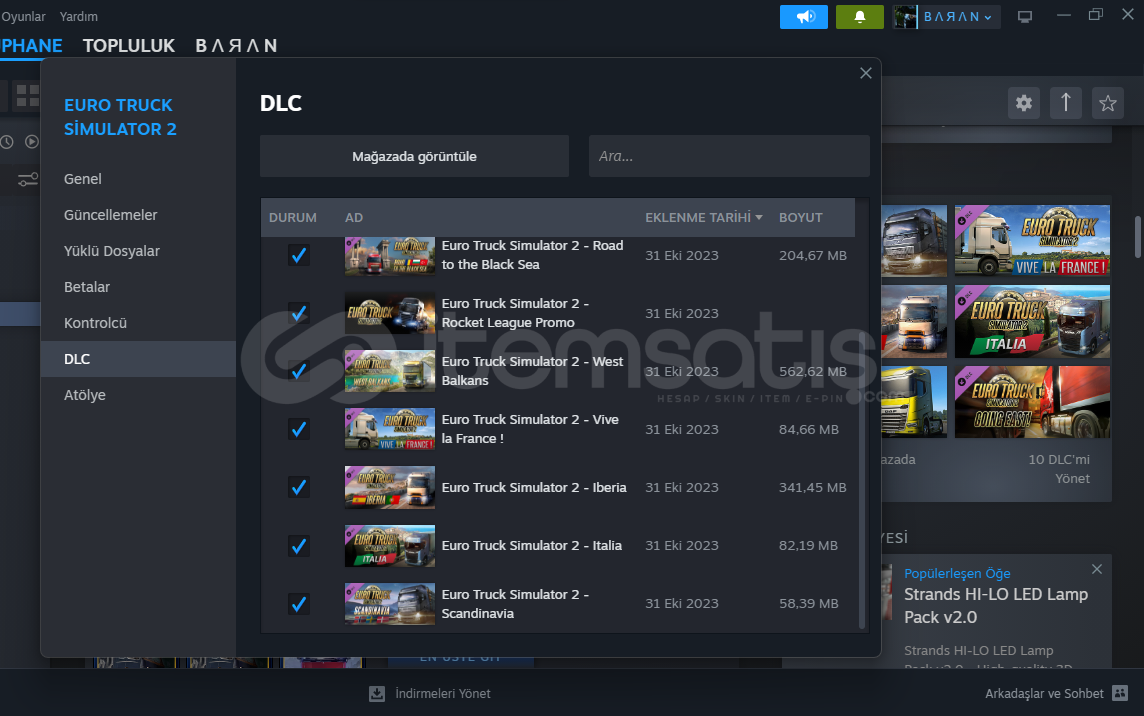1144x716 pixels.
Task: Open the Strands HI-LO LED Lamp Pack title
Action: [x=996, y=606]
